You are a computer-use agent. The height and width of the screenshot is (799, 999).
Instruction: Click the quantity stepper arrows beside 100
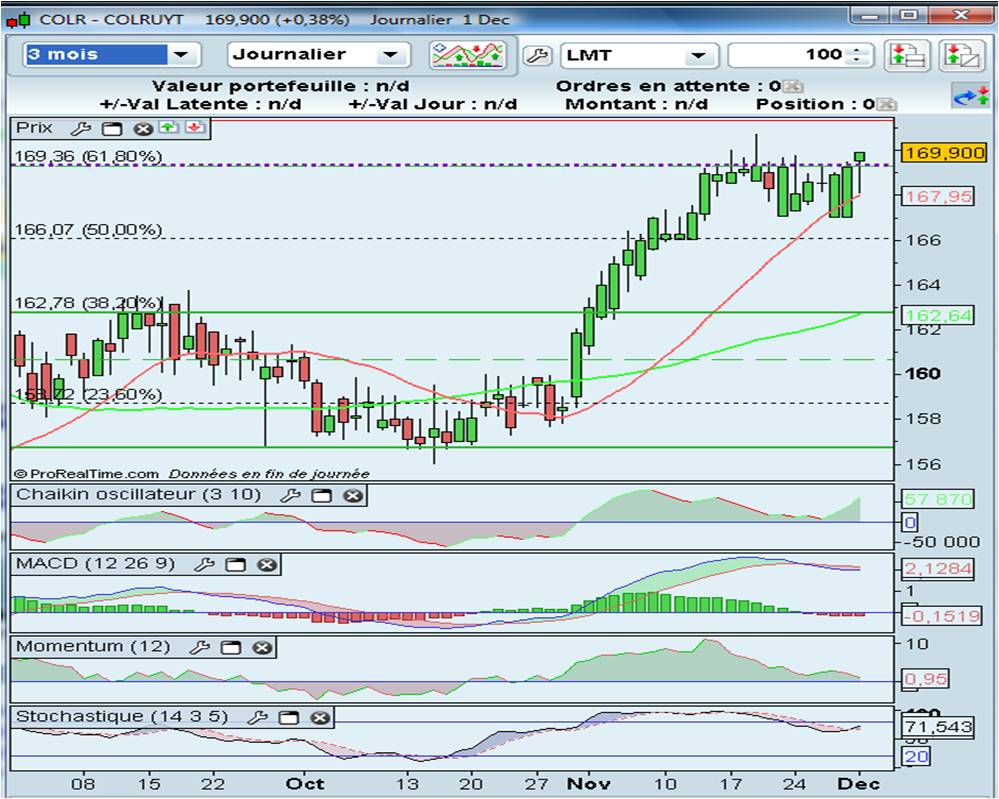857,55
